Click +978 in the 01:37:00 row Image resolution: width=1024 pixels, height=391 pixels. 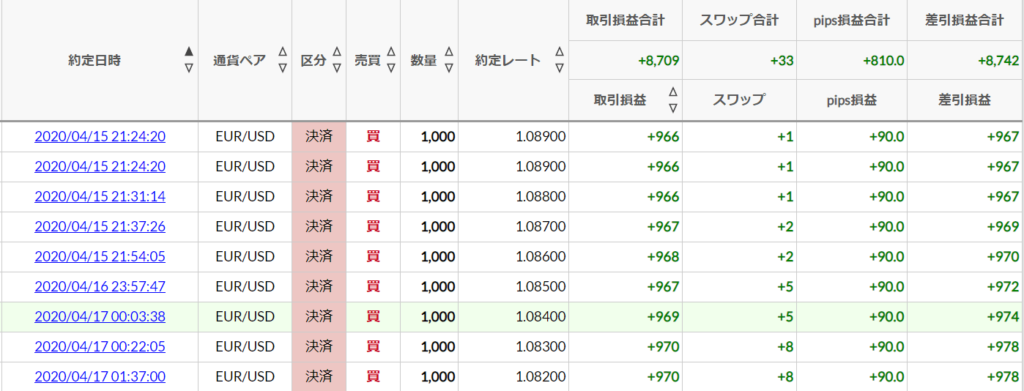point(1002,377)
